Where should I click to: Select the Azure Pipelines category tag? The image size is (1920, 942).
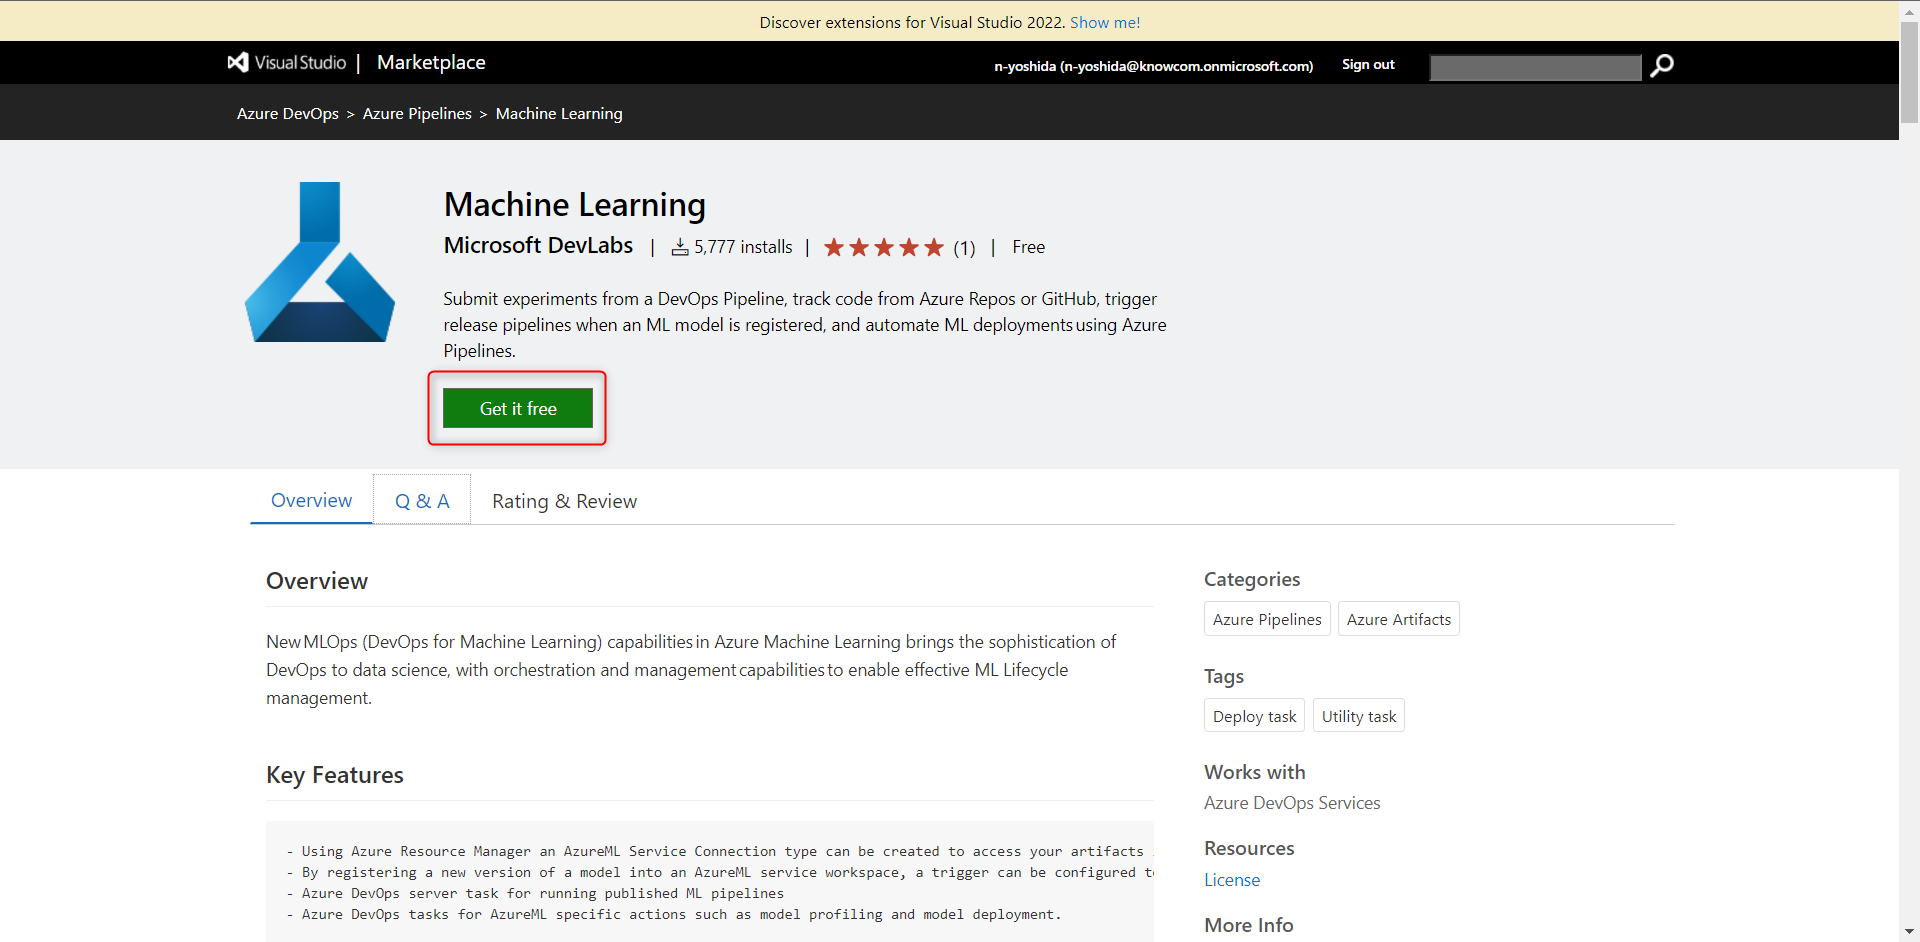[x=1267, y=619]
